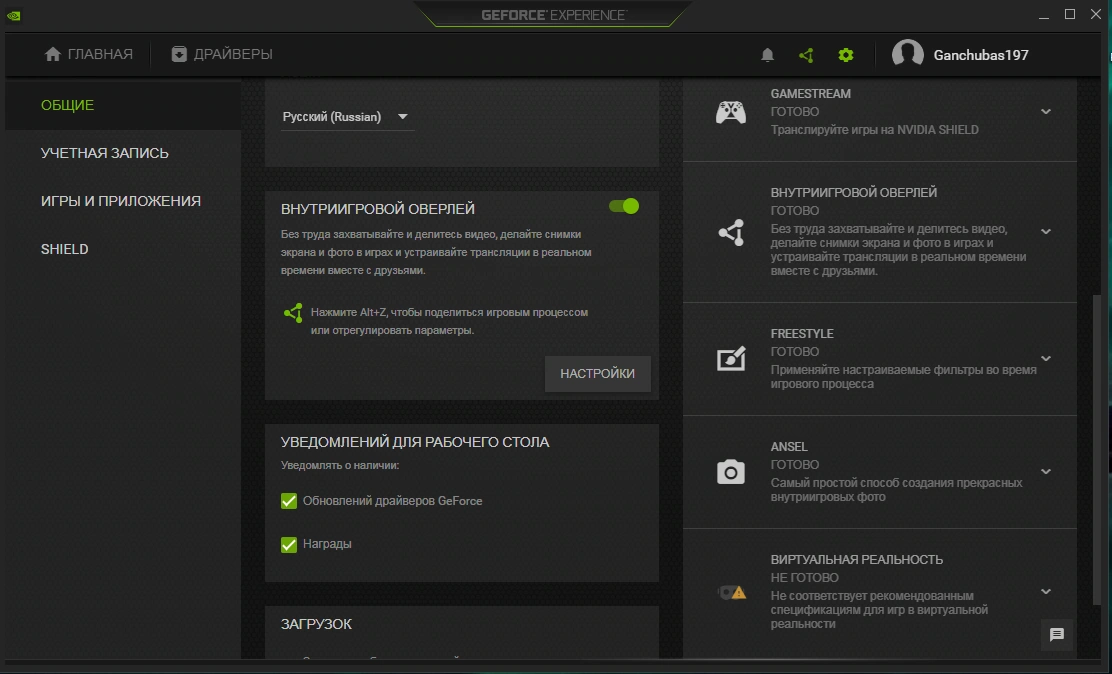Click the NVIDIA logo in title bar

point(13,15)
